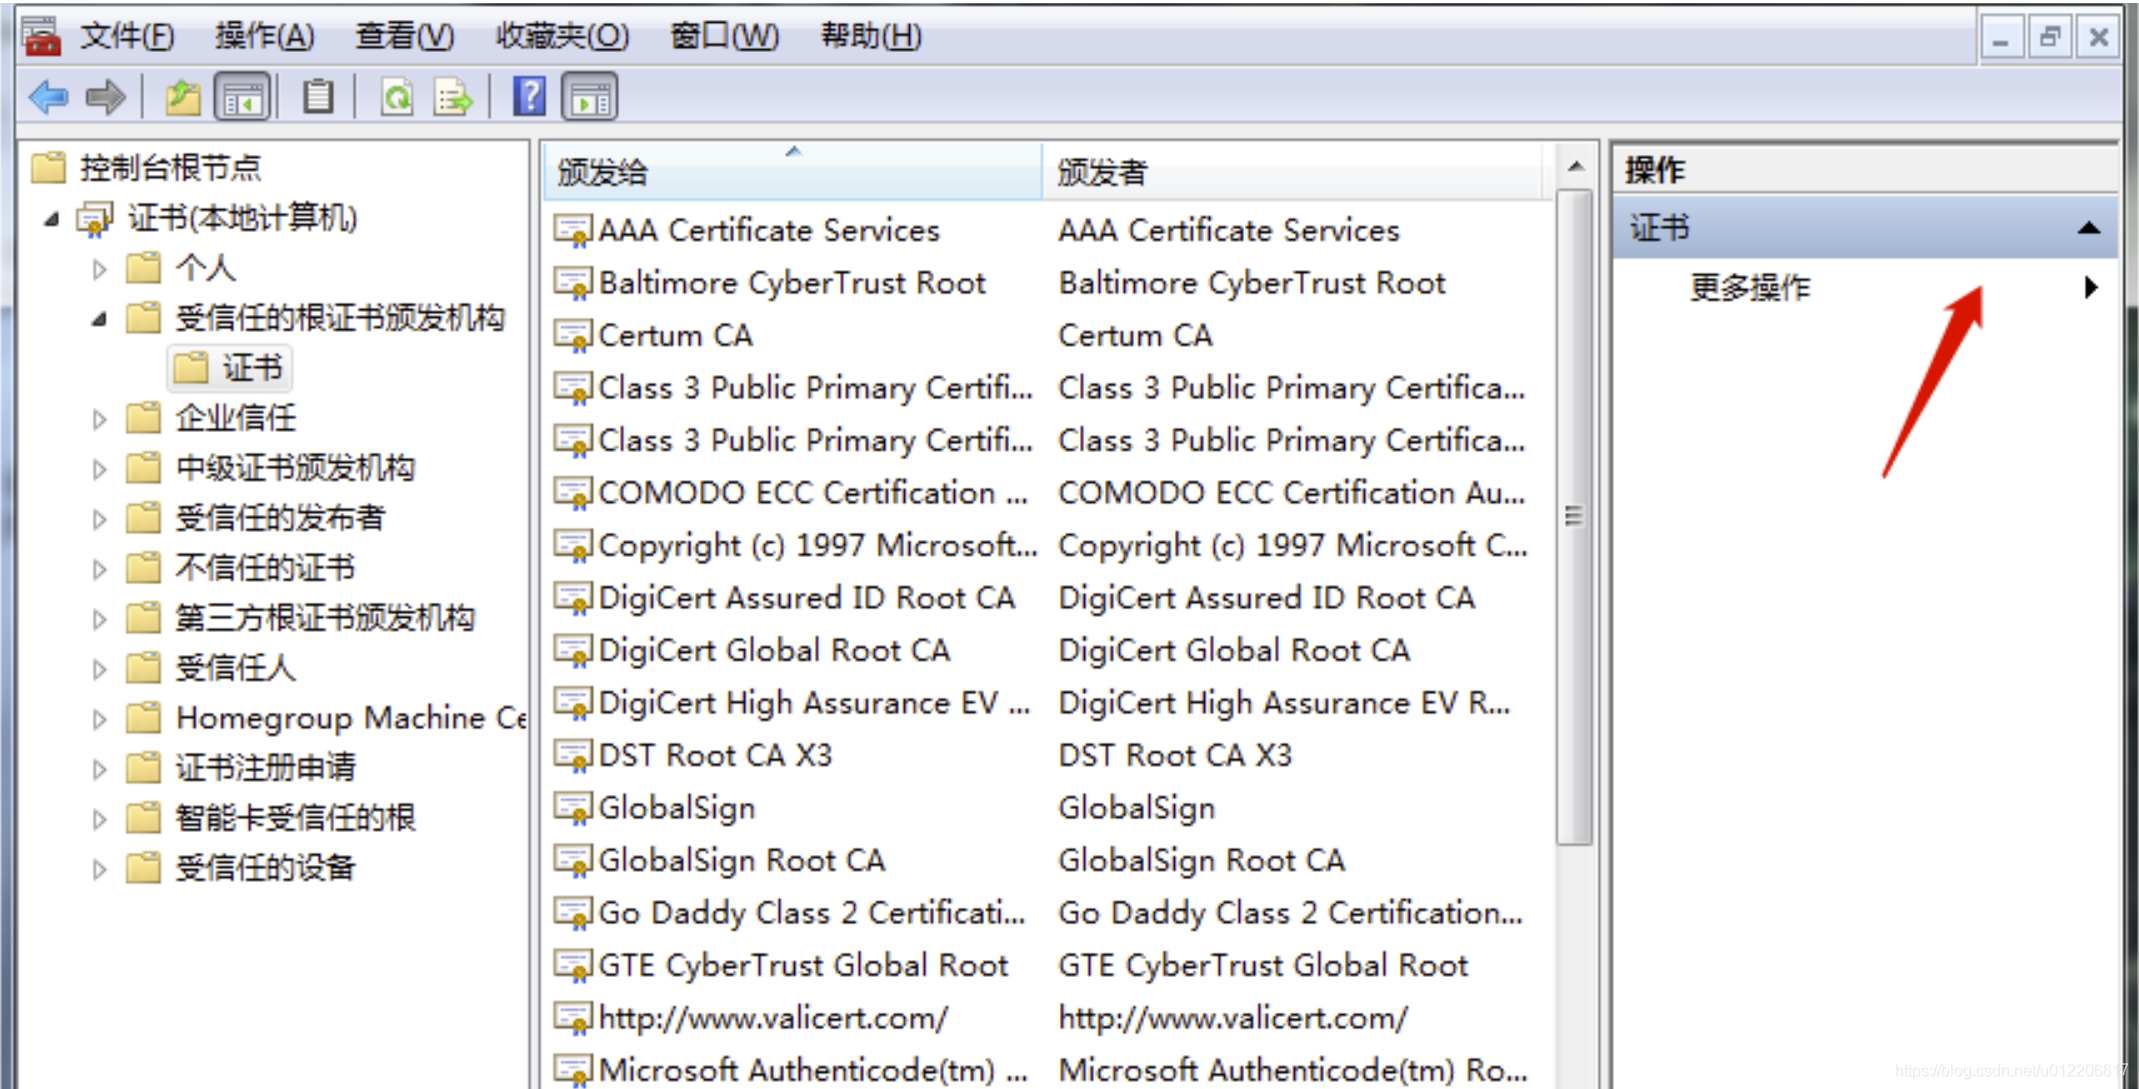Image resolution: width=2139 pixels, height=1089 pixels.
Task: Collapse the 受信任的根证书颁发机构 node
Action: coord(99,319)
